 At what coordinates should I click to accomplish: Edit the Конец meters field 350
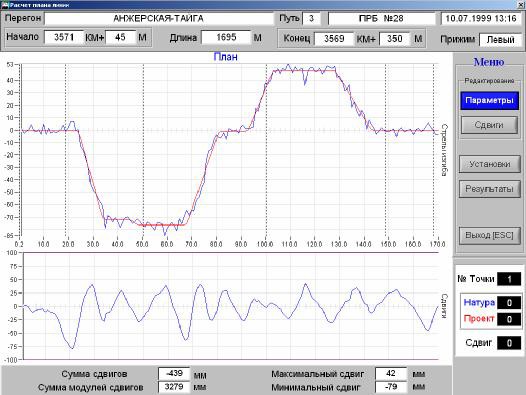click(x=394, y=39)
